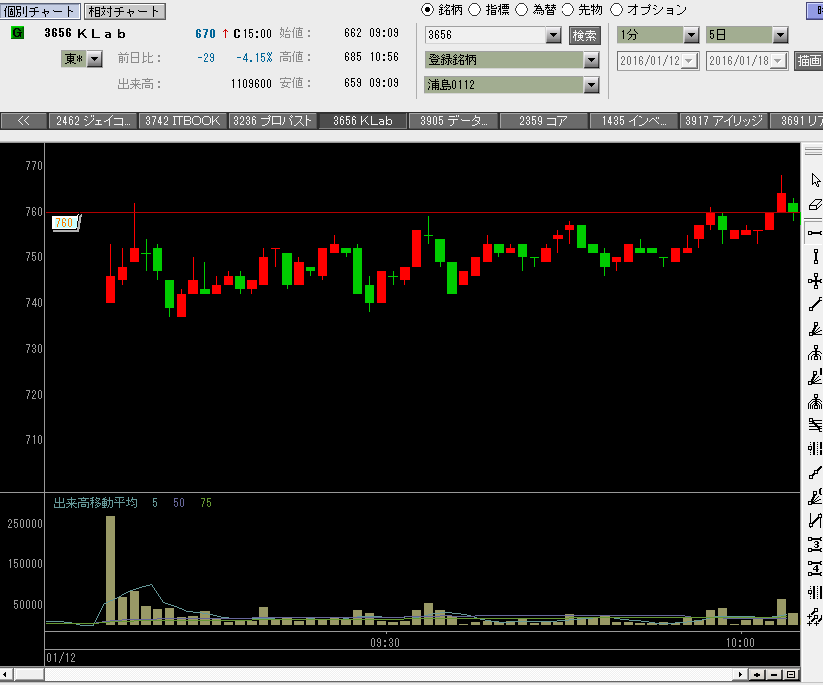Select the オプション radio button
This screenshot has height=685, width=823.
(x=616, y=9)
